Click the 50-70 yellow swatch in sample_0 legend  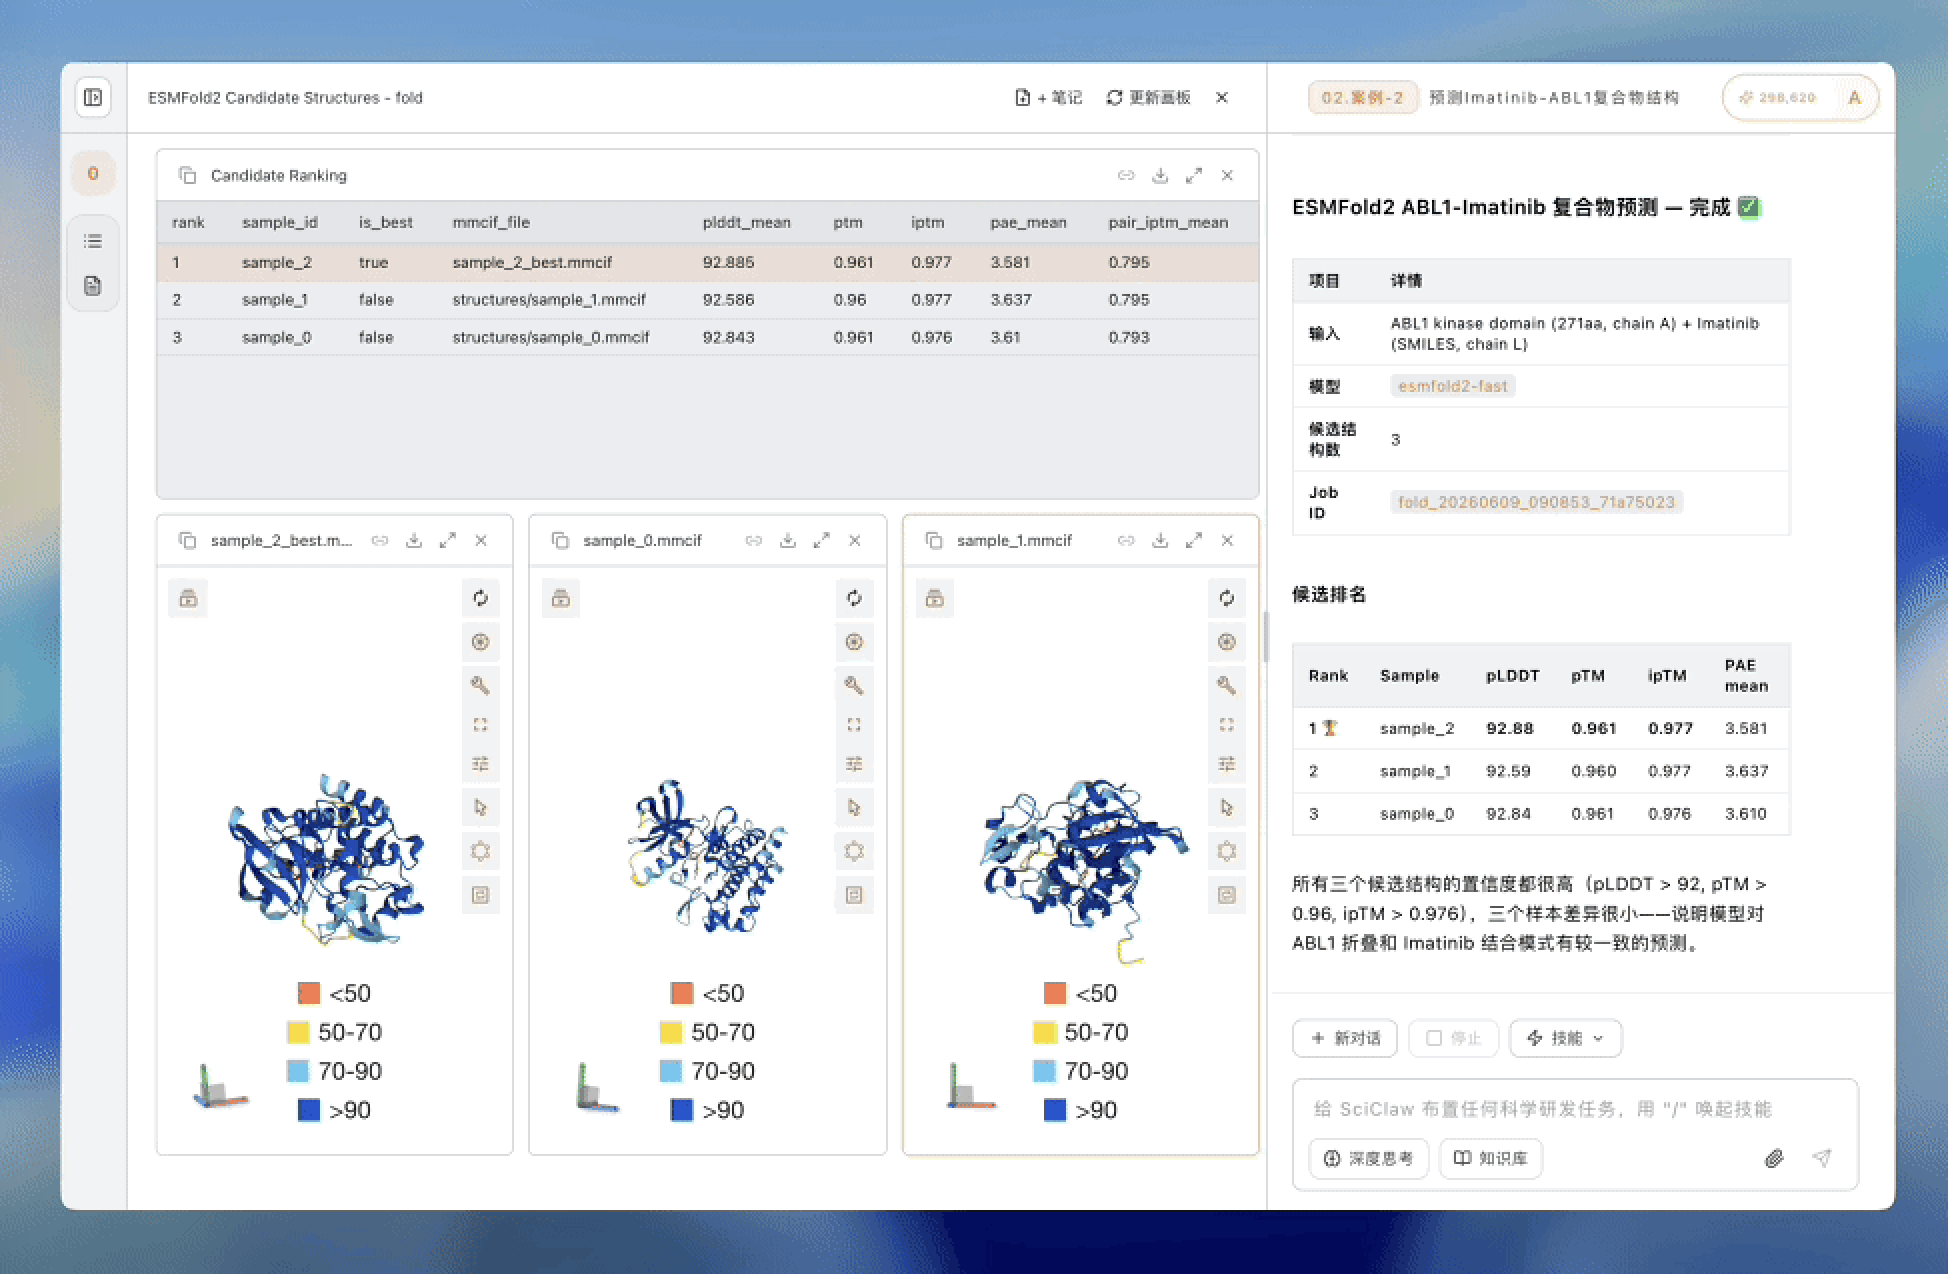pos(671,1032)
